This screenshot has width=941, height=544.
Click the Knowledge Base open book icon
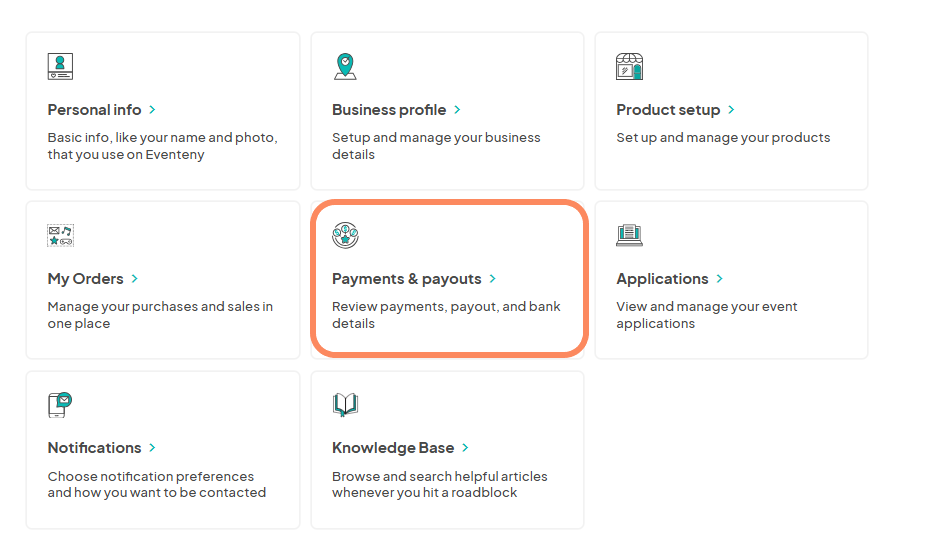pyautogui.click(x=345, y=405)
